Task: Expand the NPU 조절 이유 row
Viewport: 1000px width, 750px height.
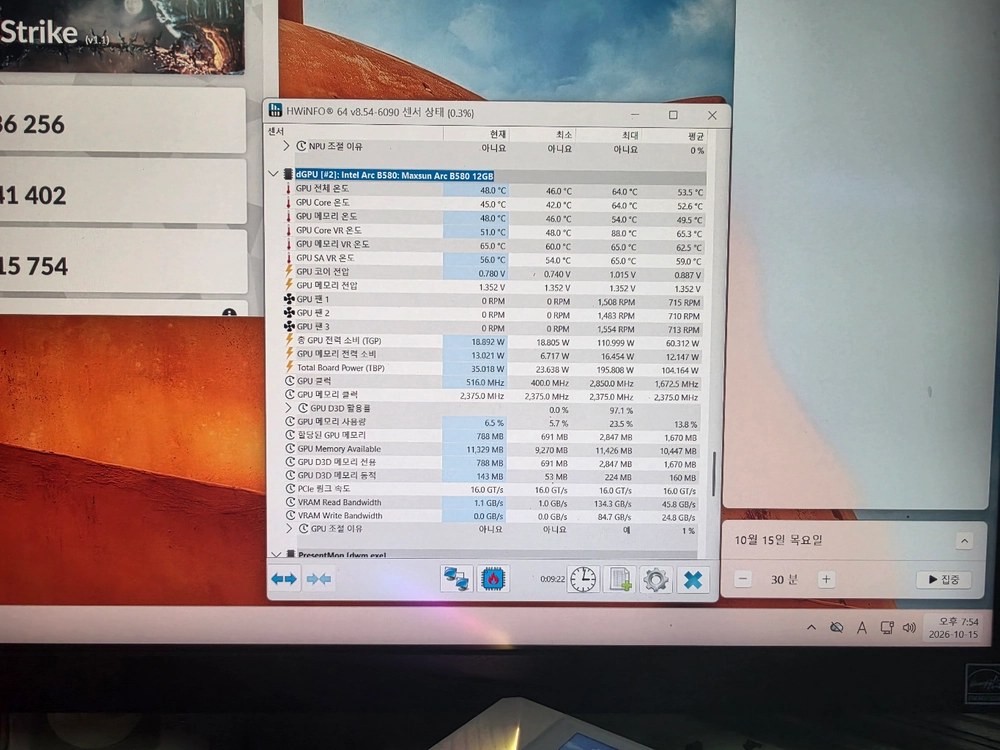Action: 286,146
